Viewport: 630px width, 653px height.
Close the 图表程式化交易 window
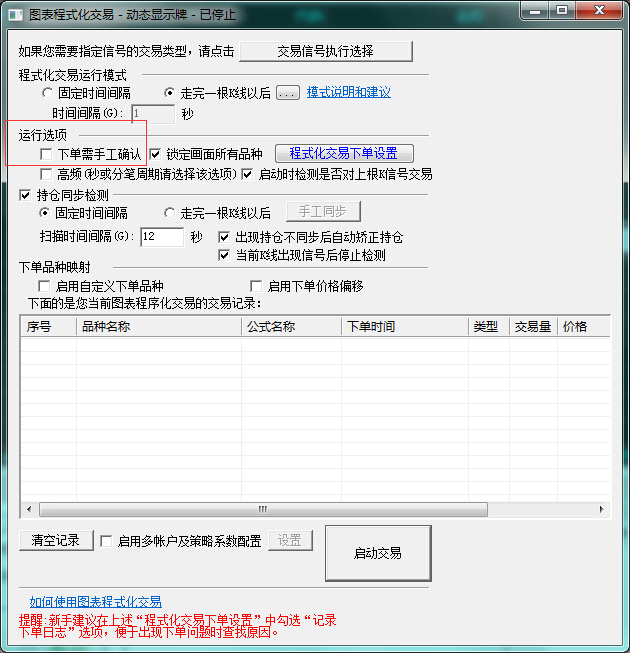pyautogui.click(x=599, y=11)
